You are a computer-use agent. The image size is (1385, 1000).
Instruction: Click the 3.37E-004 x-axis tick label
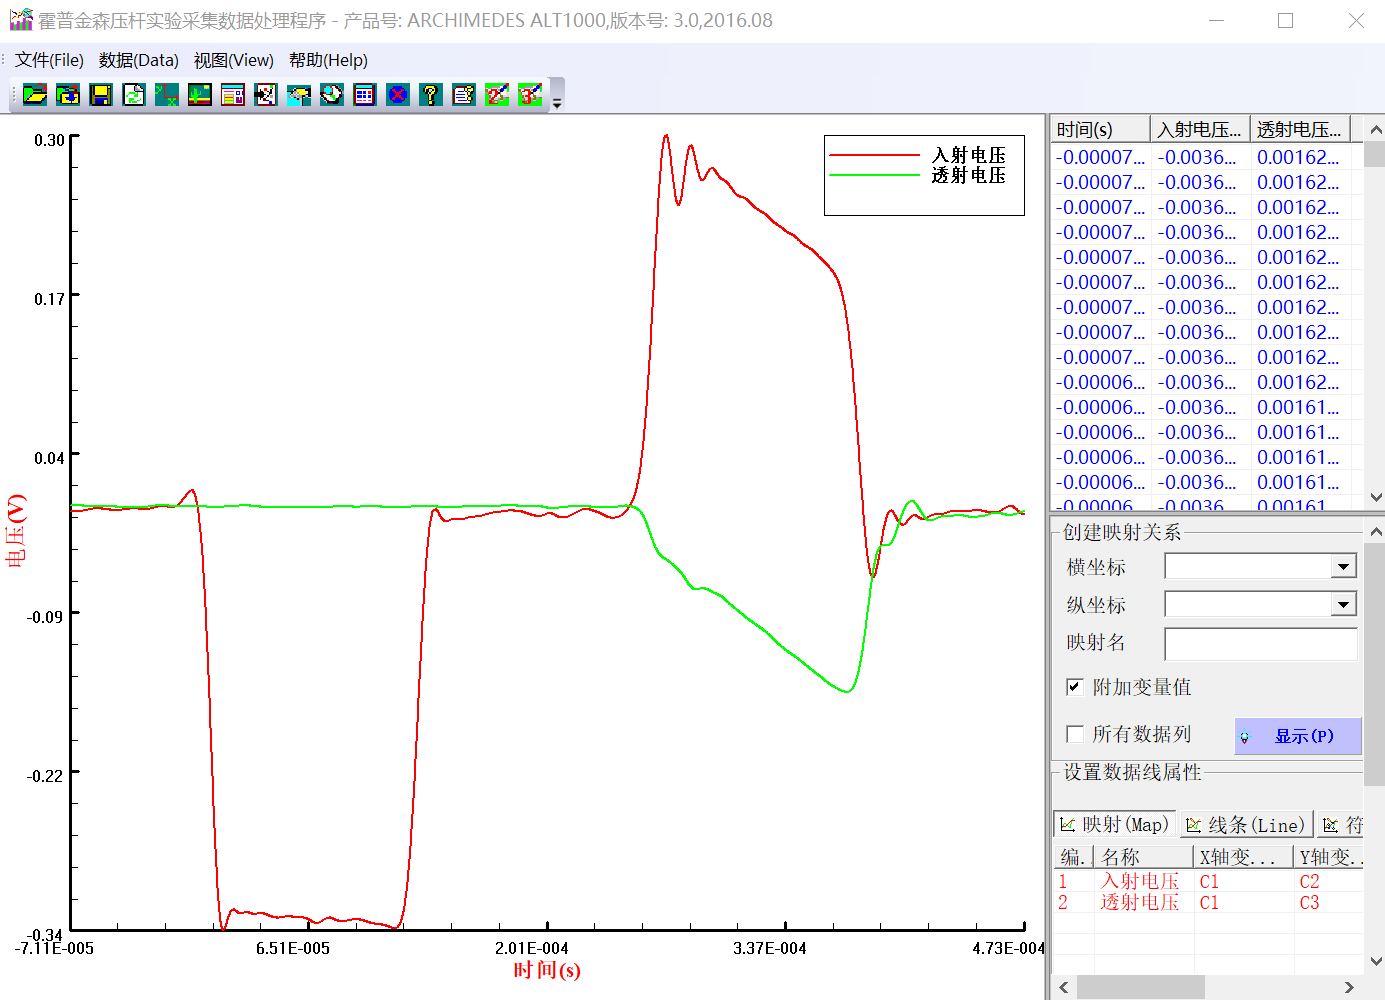770,948
